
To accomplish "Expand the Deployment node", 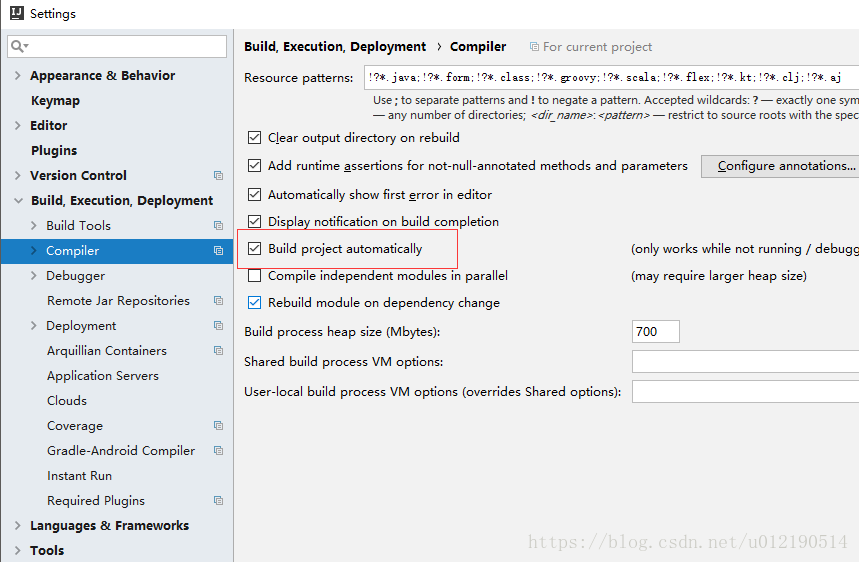I will pos(33,325).
